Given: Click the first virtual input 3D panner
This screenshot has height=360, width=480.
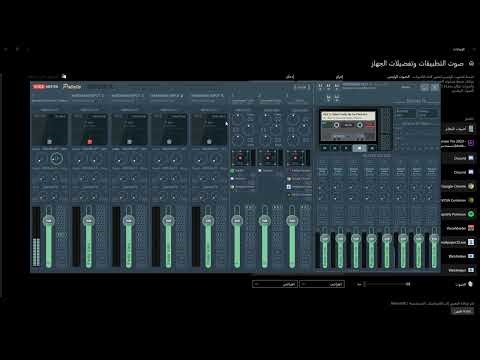Looking at the screenshot, I should tap(240, 157).
